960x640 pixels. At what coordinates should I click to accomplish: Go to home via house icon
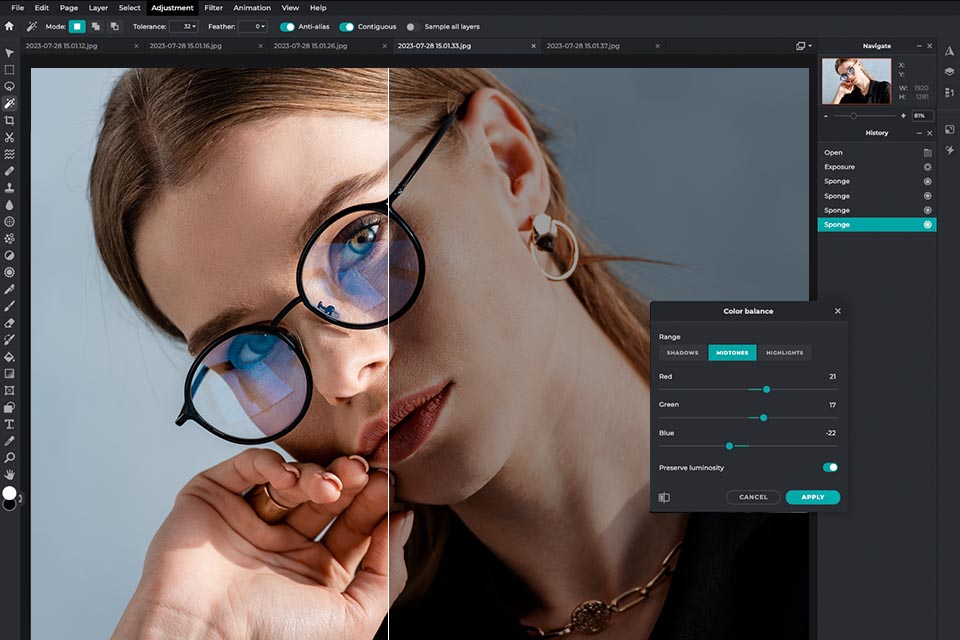point(9,26)
